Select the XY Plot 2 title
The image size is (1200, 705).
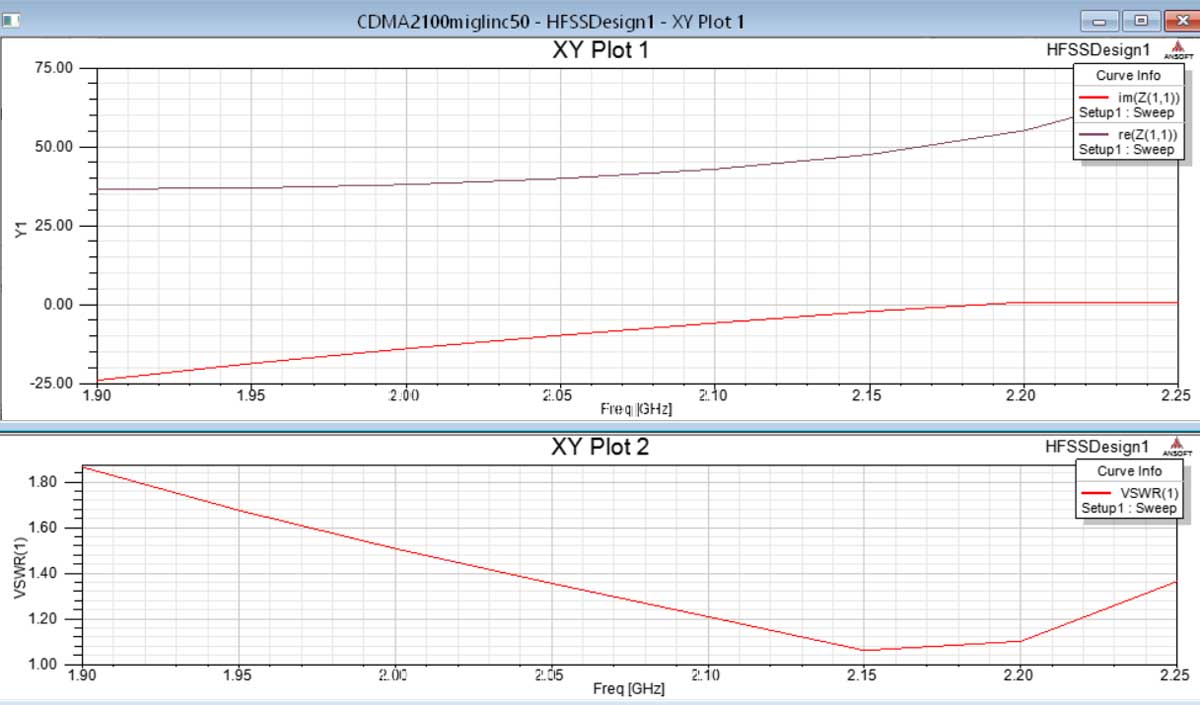pyautogui.click(x=600, y=447)
